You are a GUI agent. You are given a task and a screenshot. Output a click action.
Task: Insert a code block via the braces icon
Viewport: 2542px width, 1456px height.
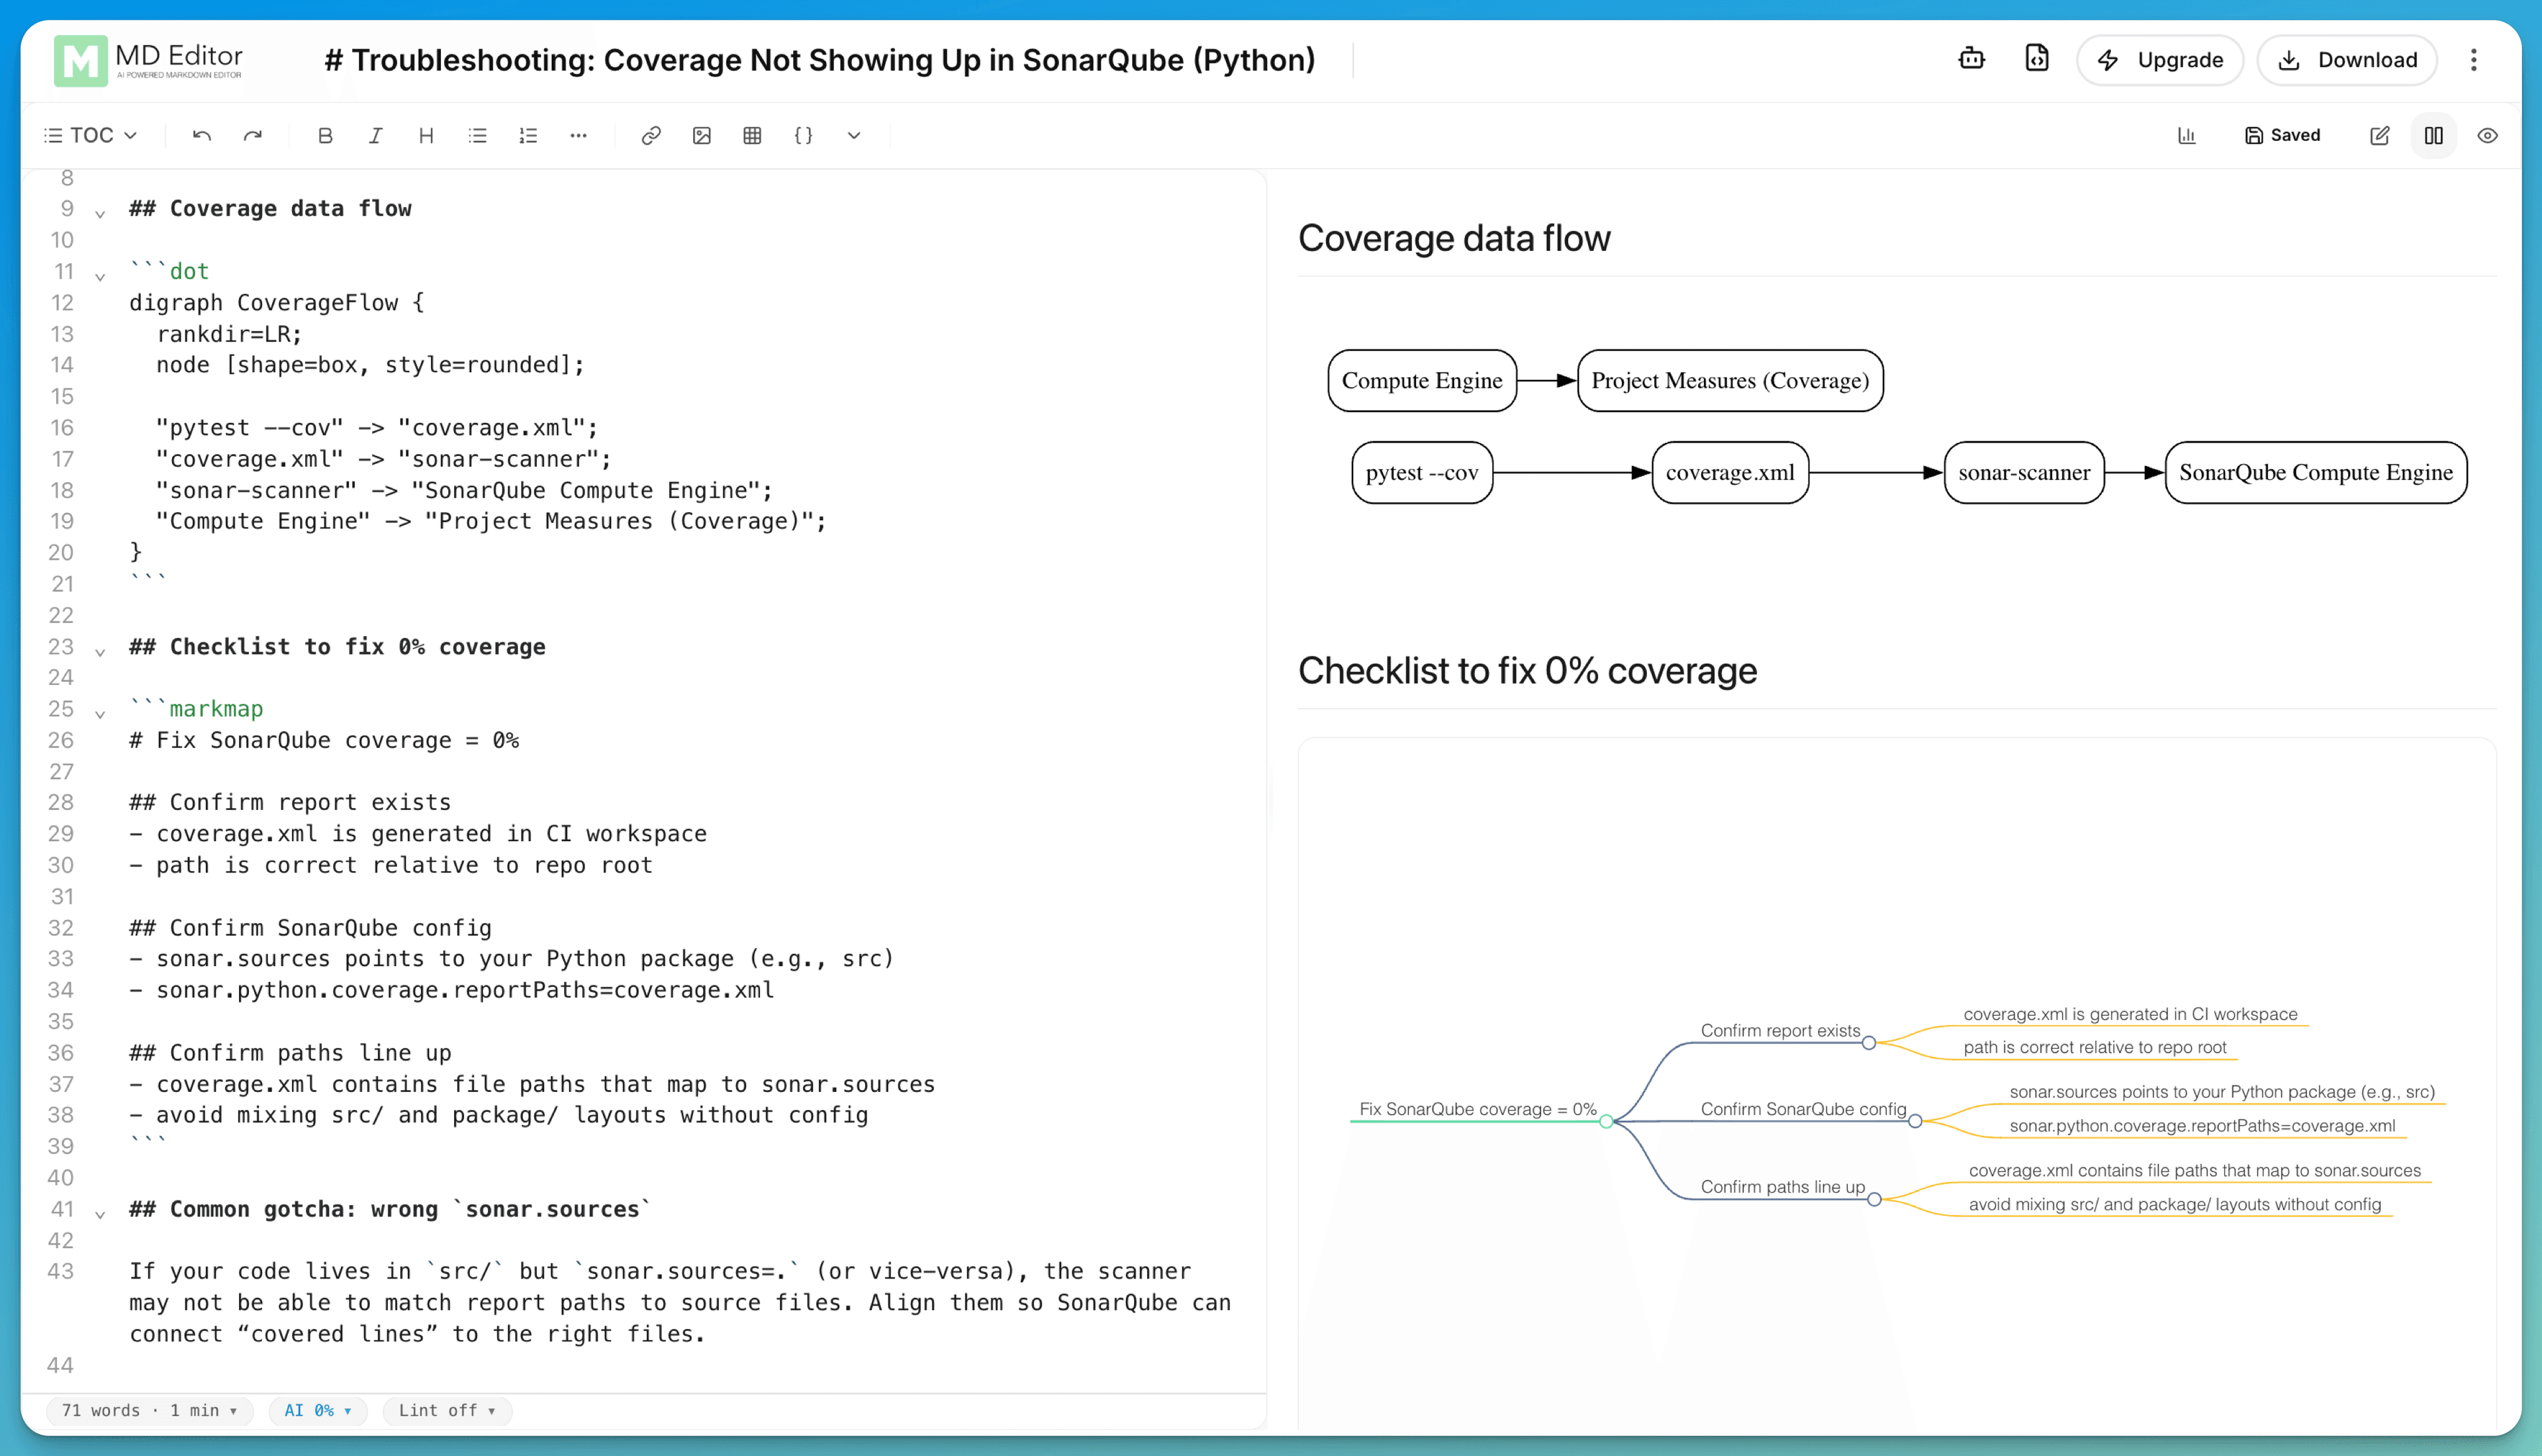click(x=803, y=135)
